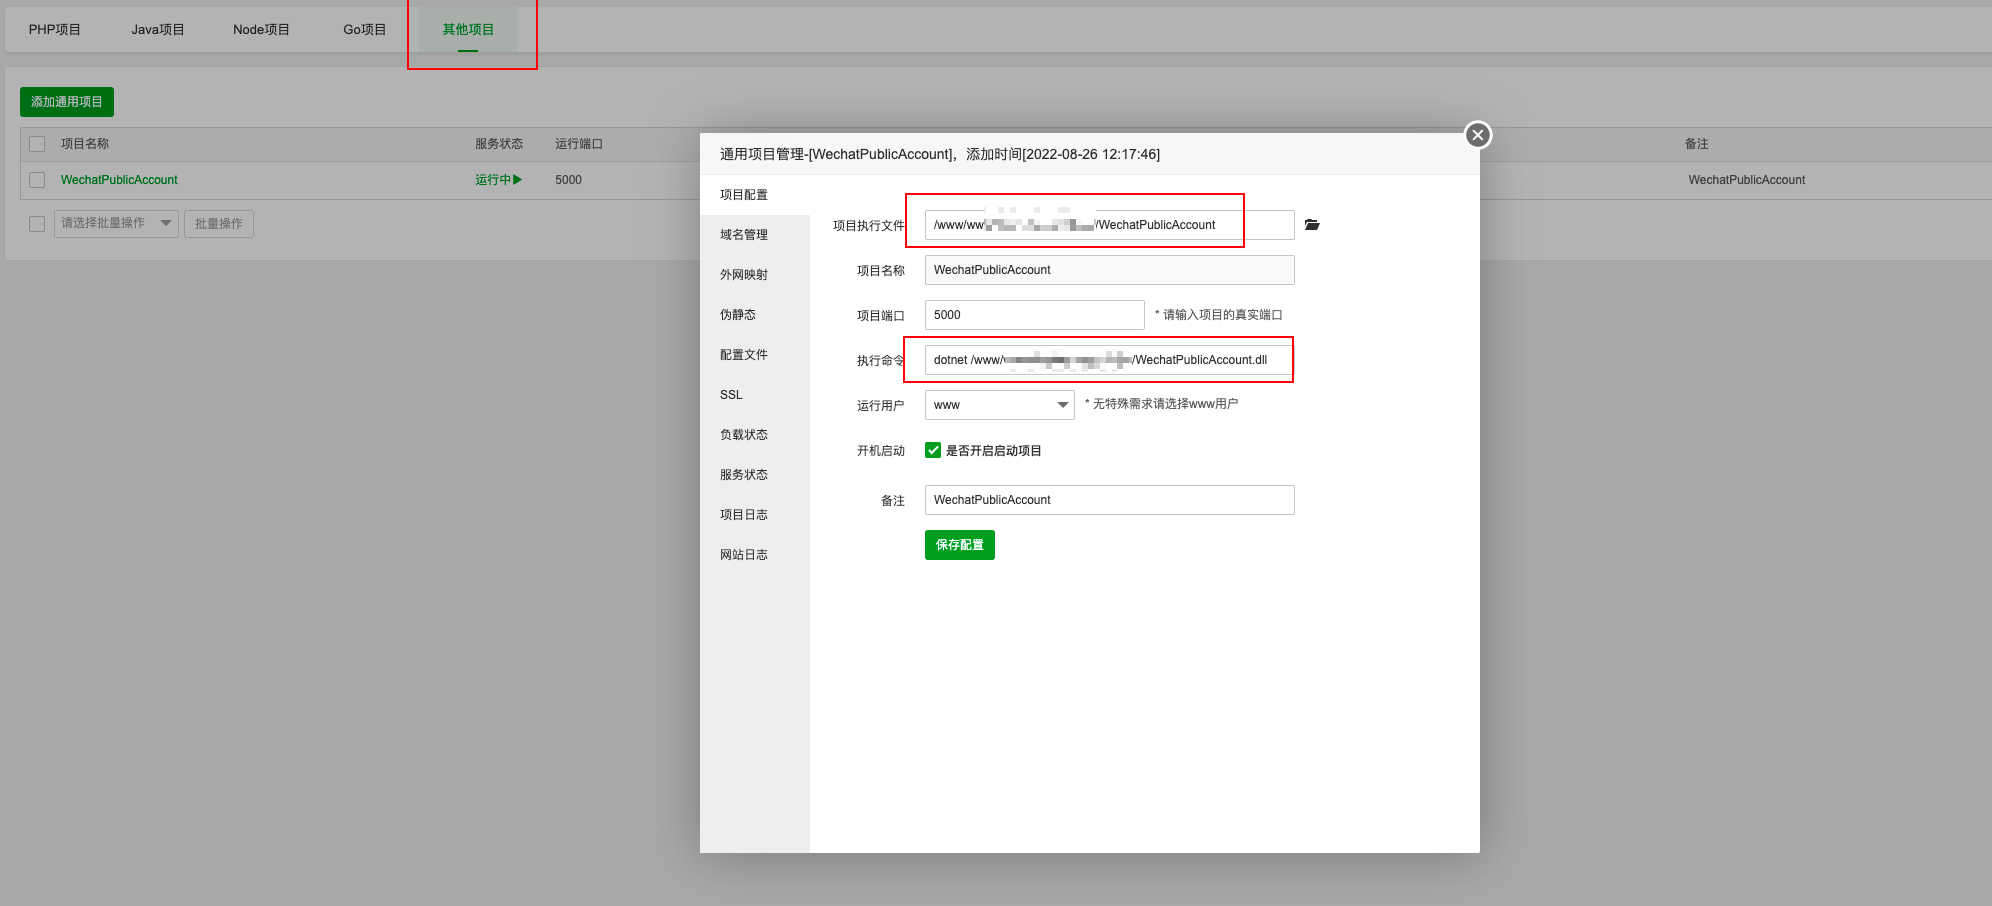Click the 备注 column header
The image size is (1992, 906).
coord(1697,144)
